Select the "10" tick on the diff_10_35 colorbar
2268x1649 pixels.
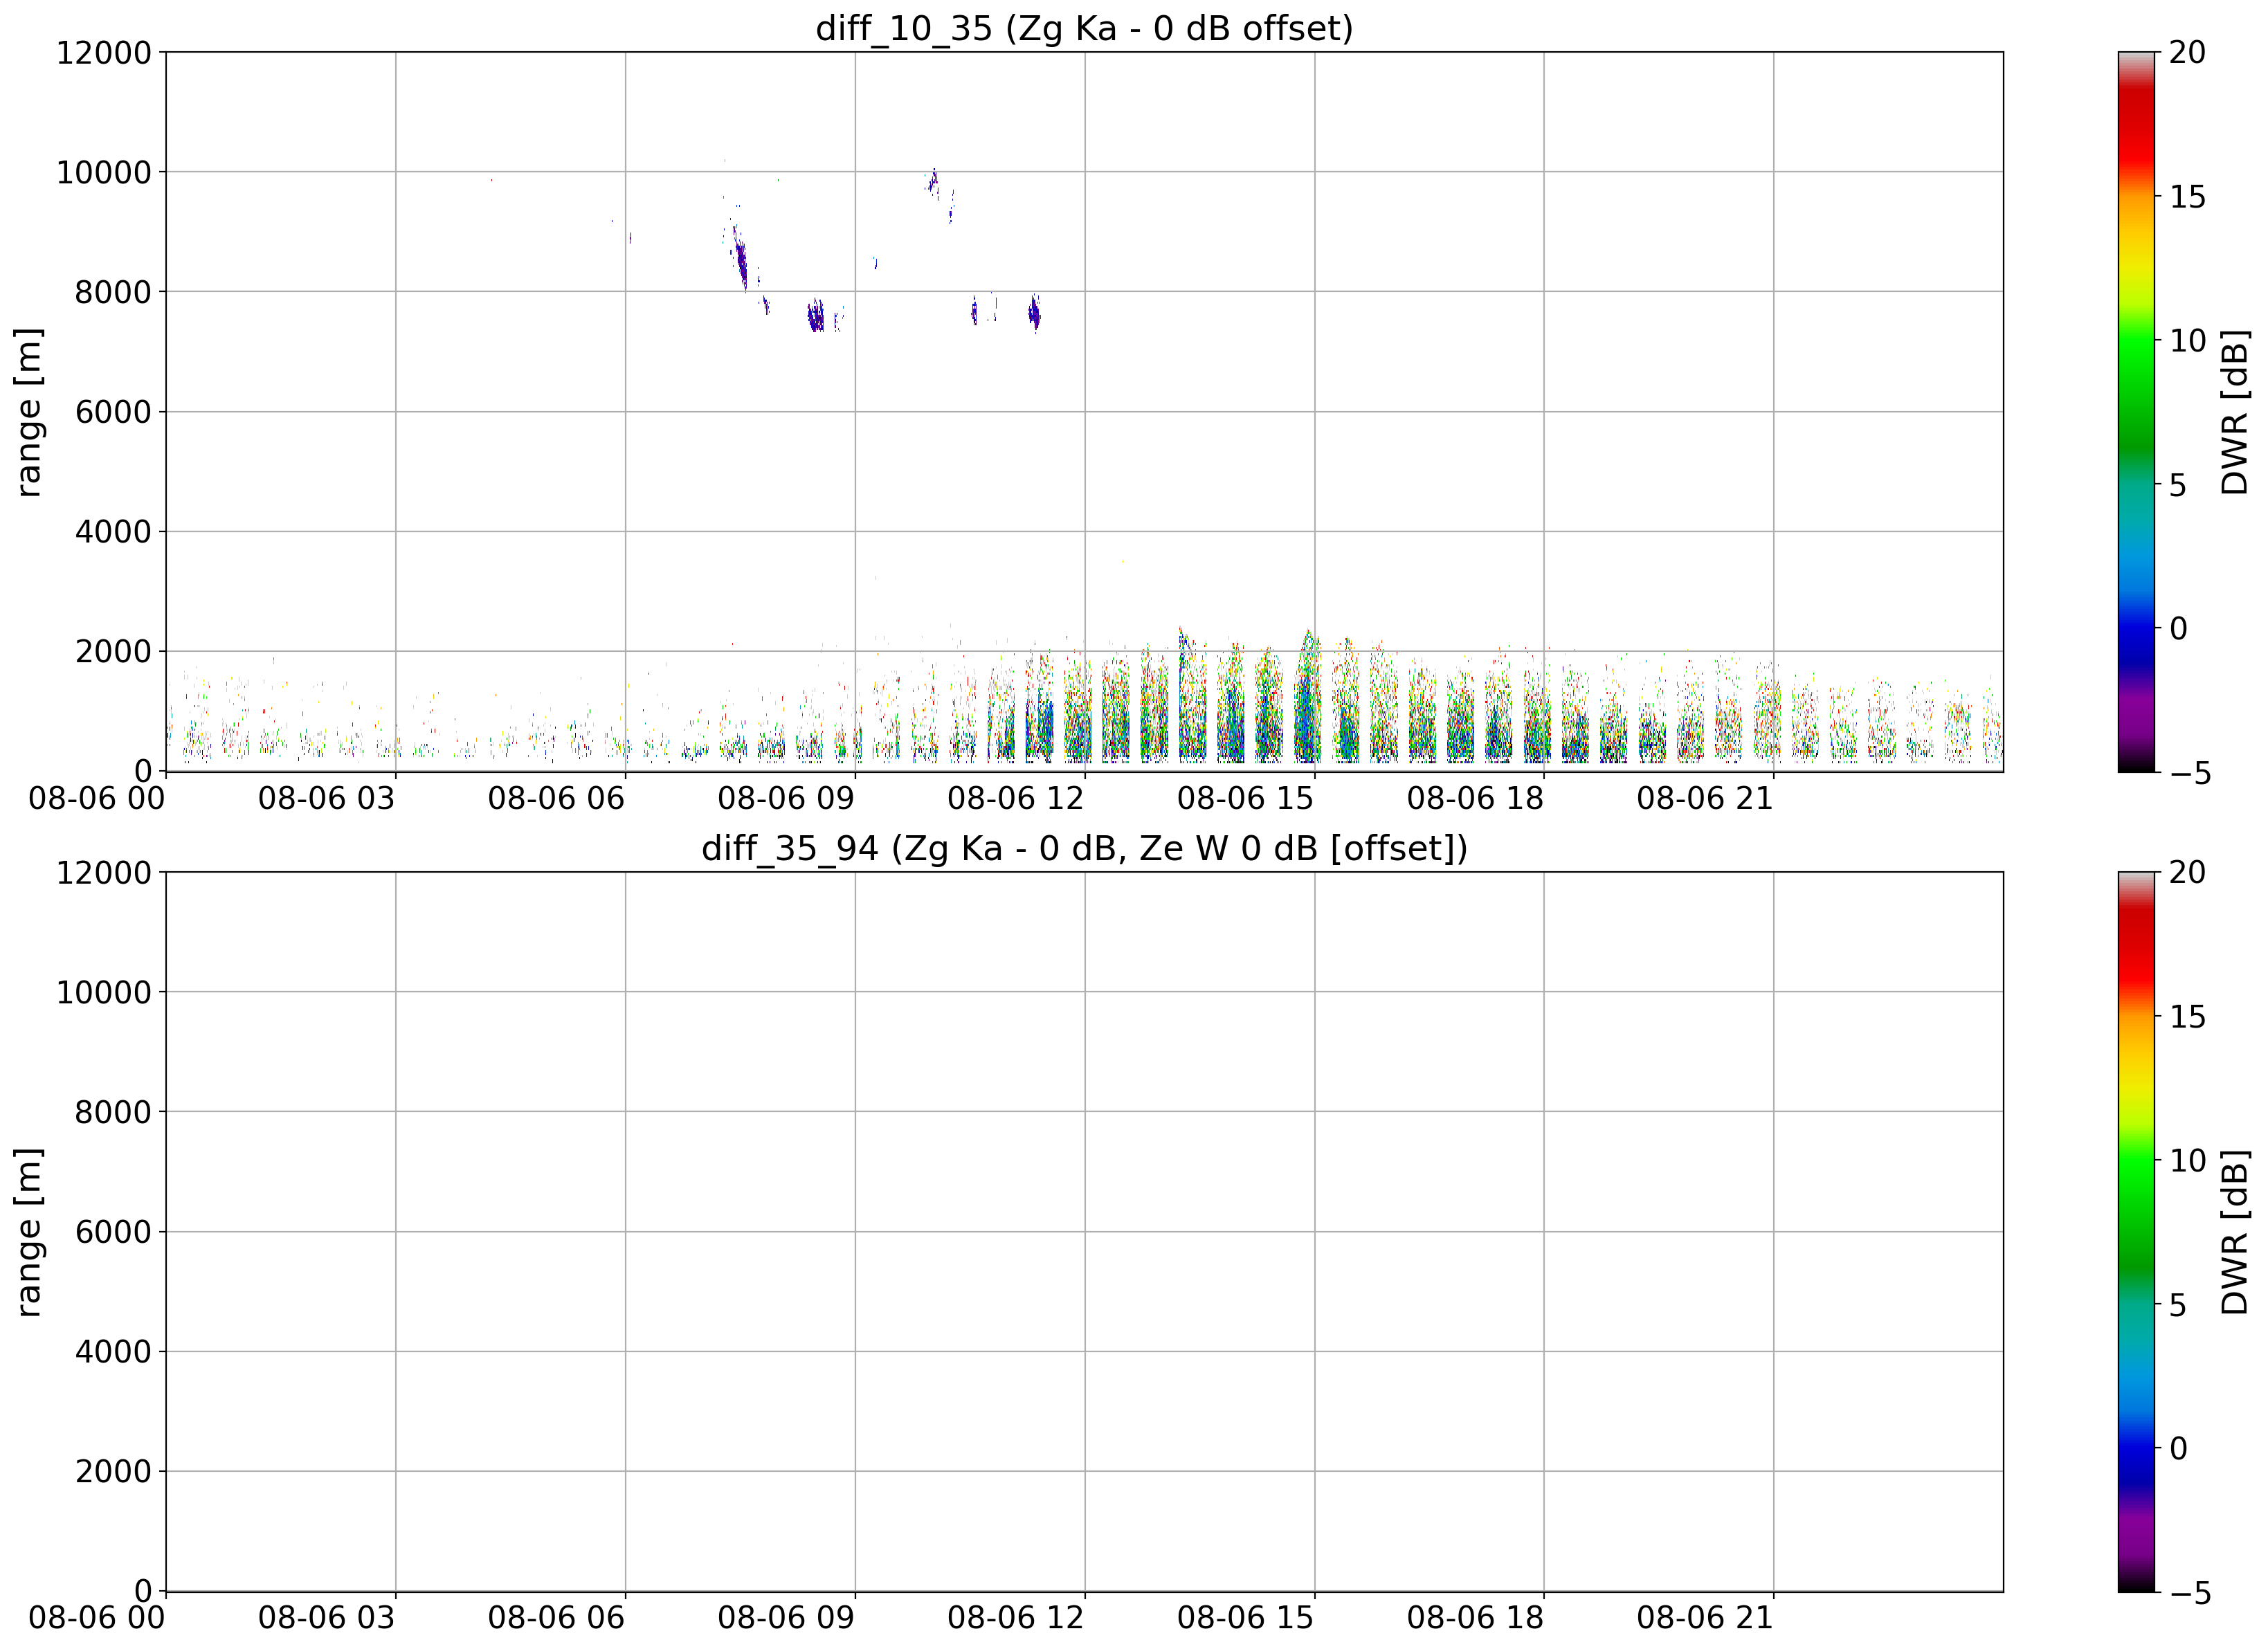tap(2188, 341)
